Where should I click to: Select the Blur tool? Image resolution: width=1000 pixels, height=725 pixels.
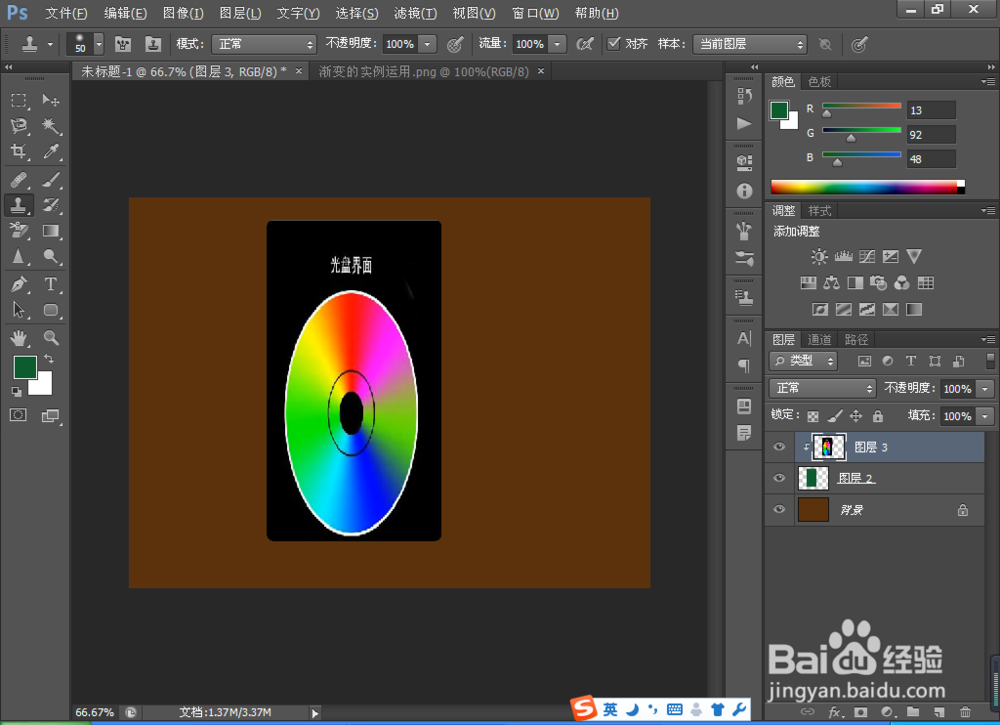pos(18,257)
